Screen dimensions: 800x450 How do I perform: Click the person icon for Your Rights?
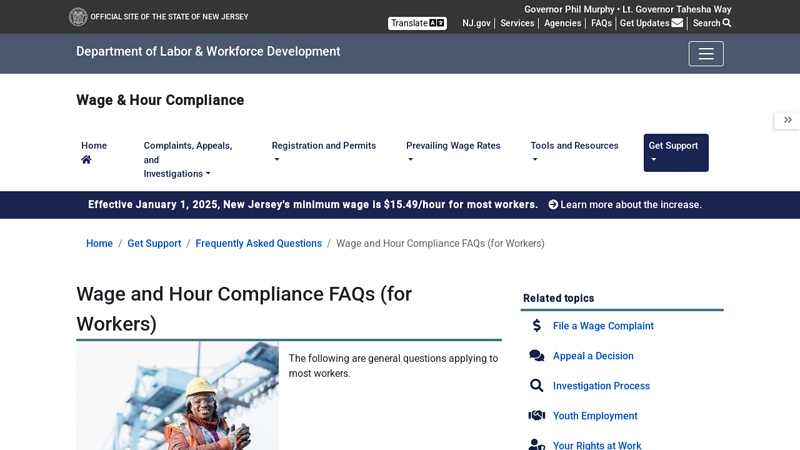click(536, 444)
